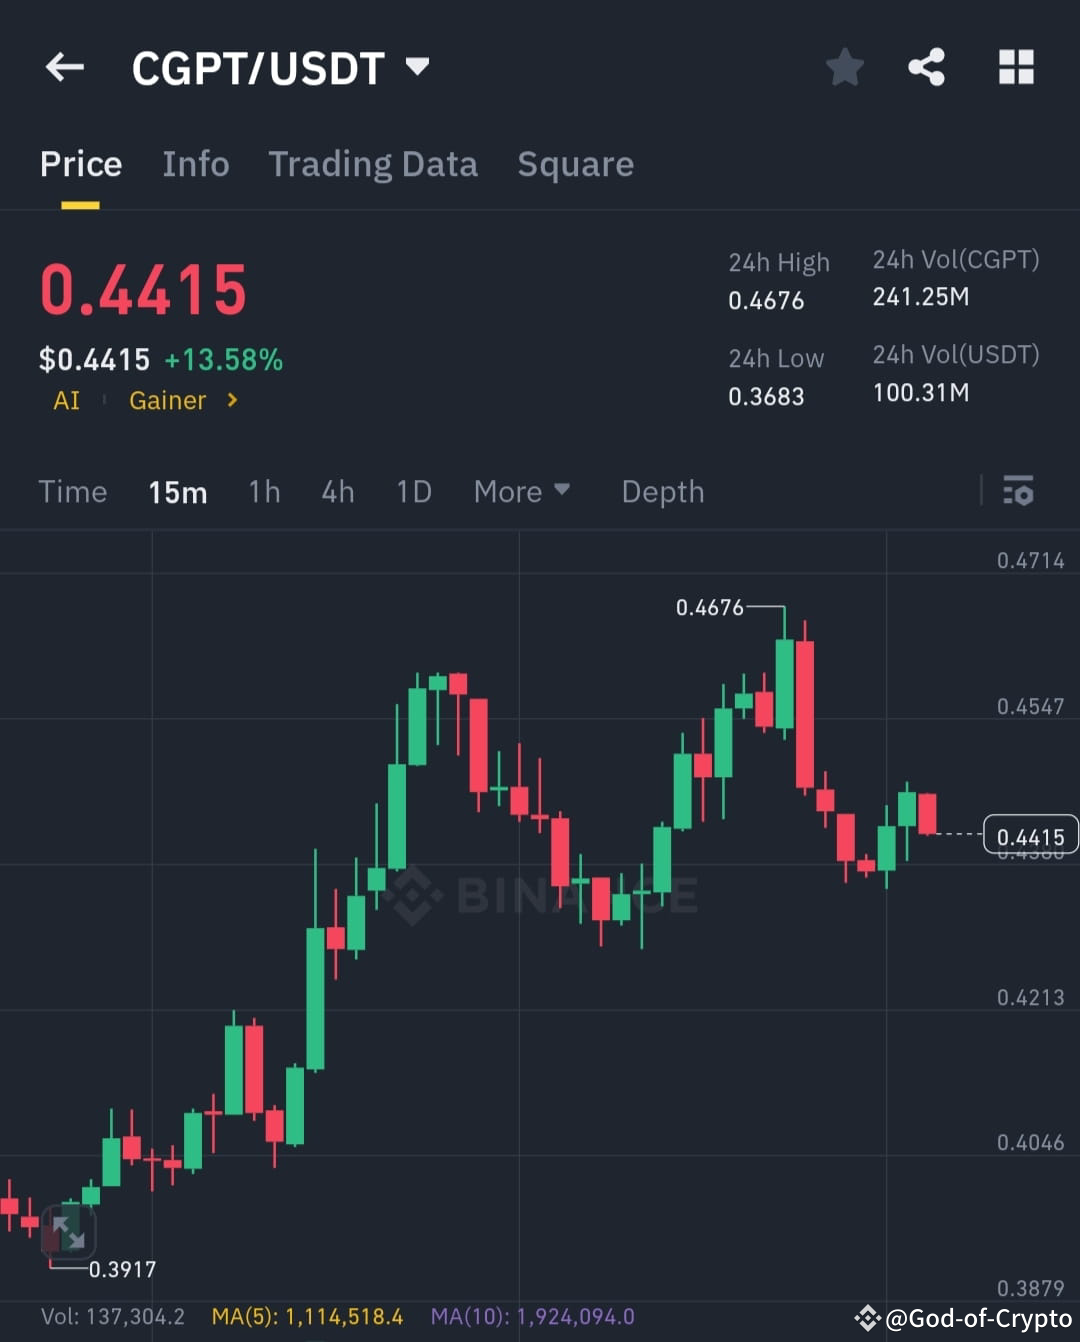Tap the Depth view button
The height and width of the screenshot is (1342, 1080).
662,491
